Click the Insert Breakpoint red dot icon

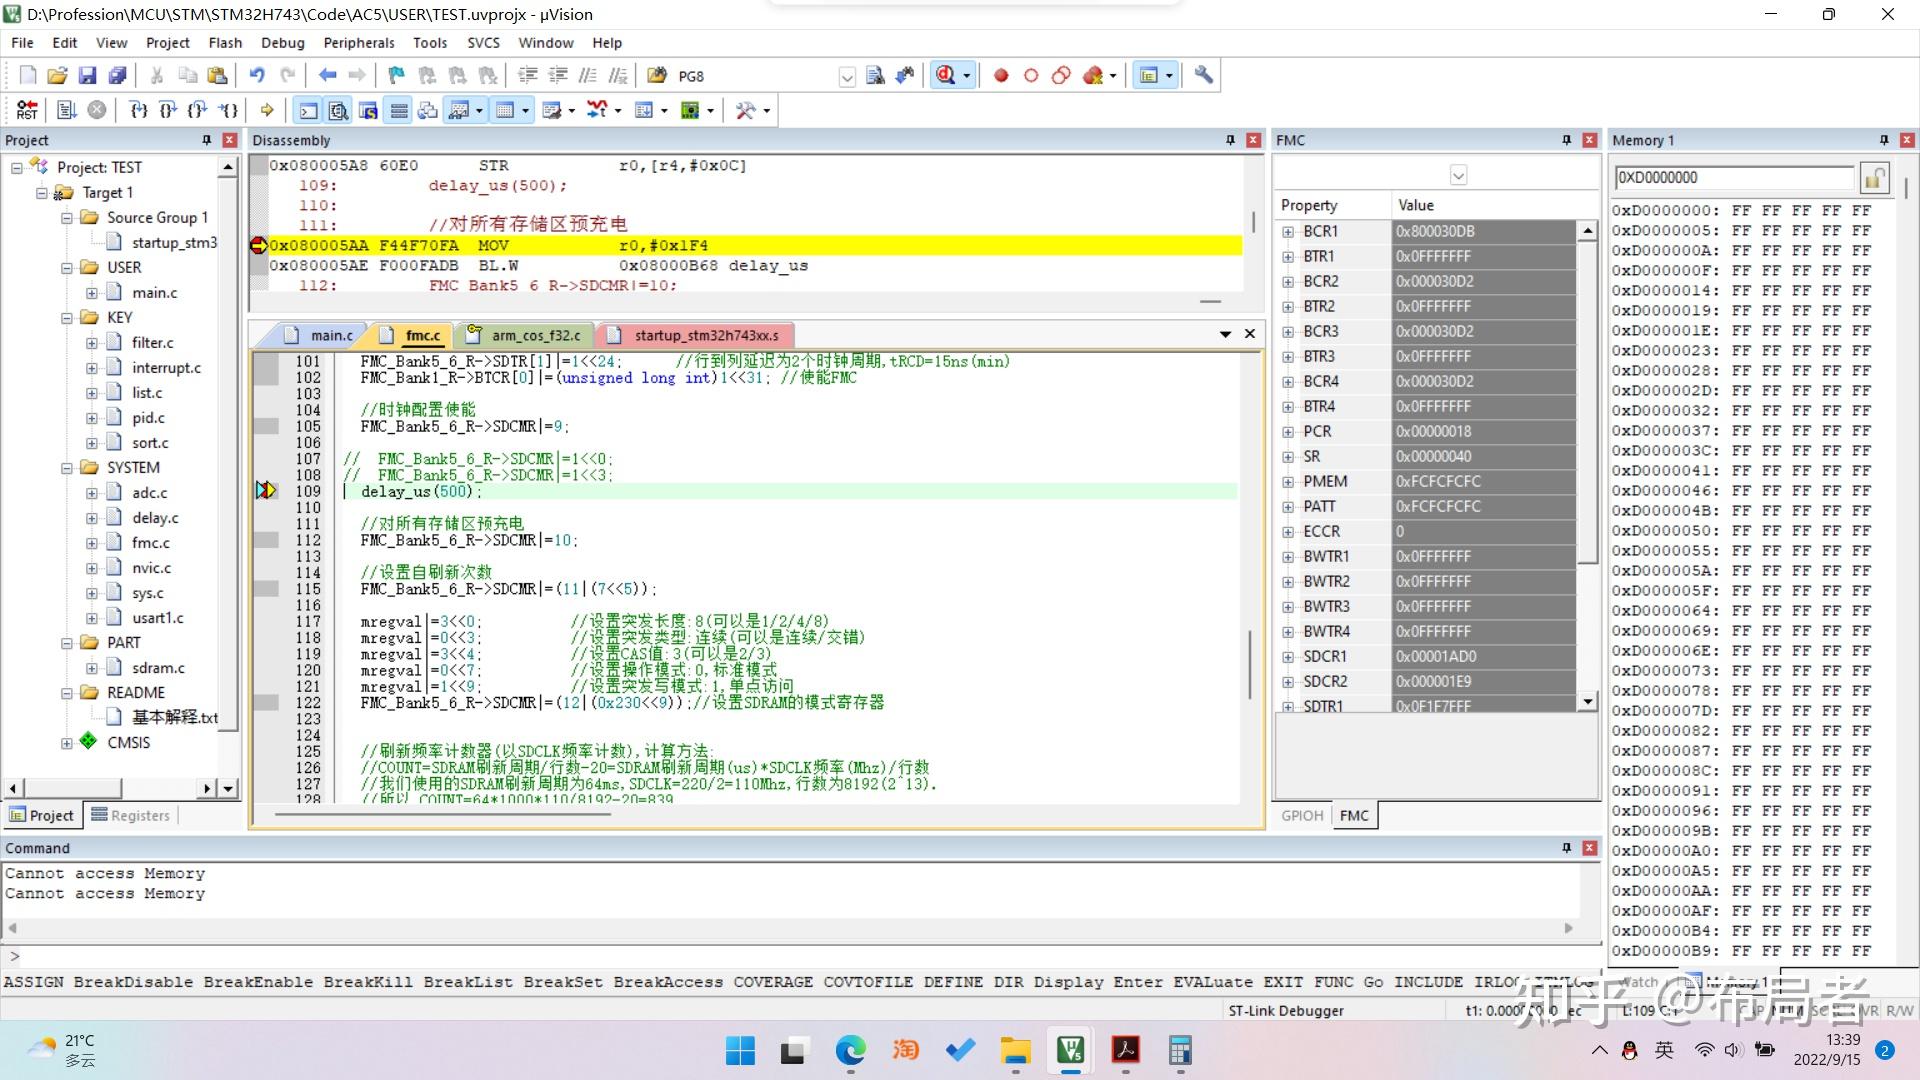1001,75
